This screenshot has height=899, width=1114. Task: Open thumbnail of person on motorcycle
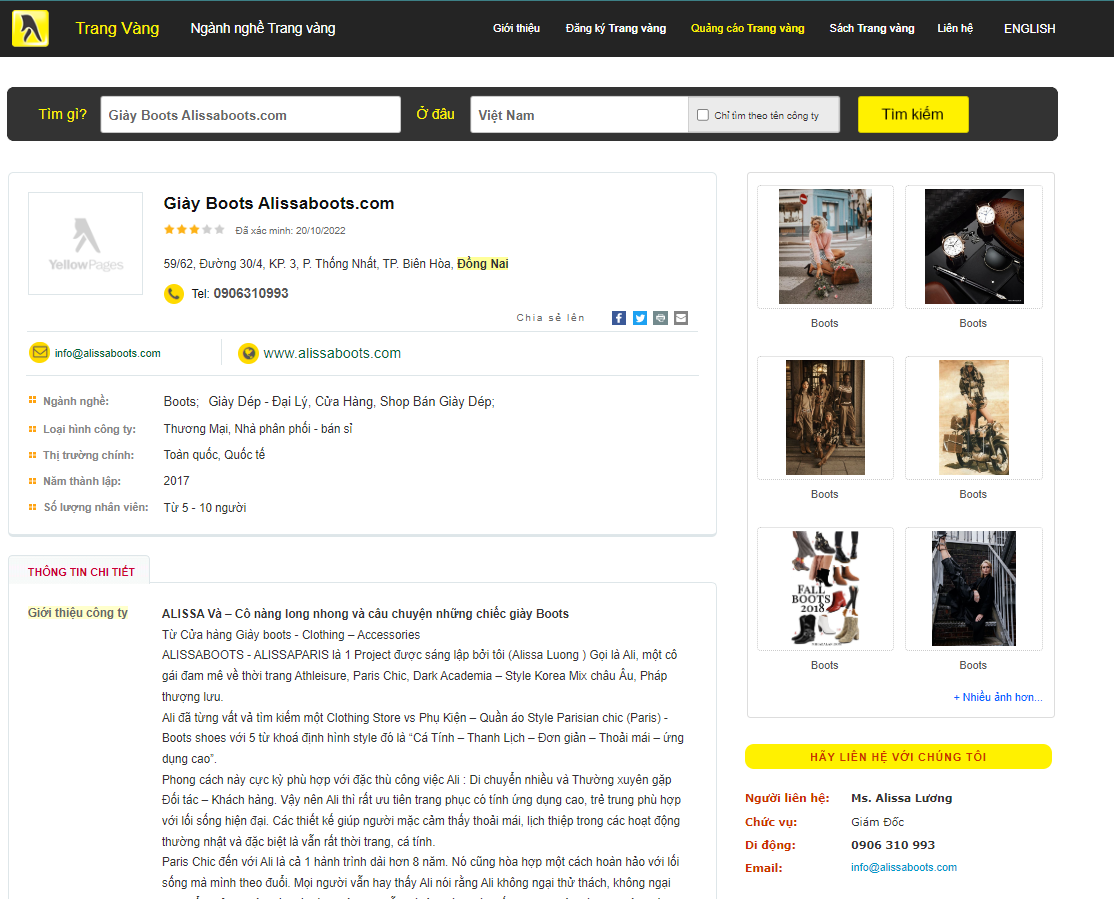(x=974, y=417)
